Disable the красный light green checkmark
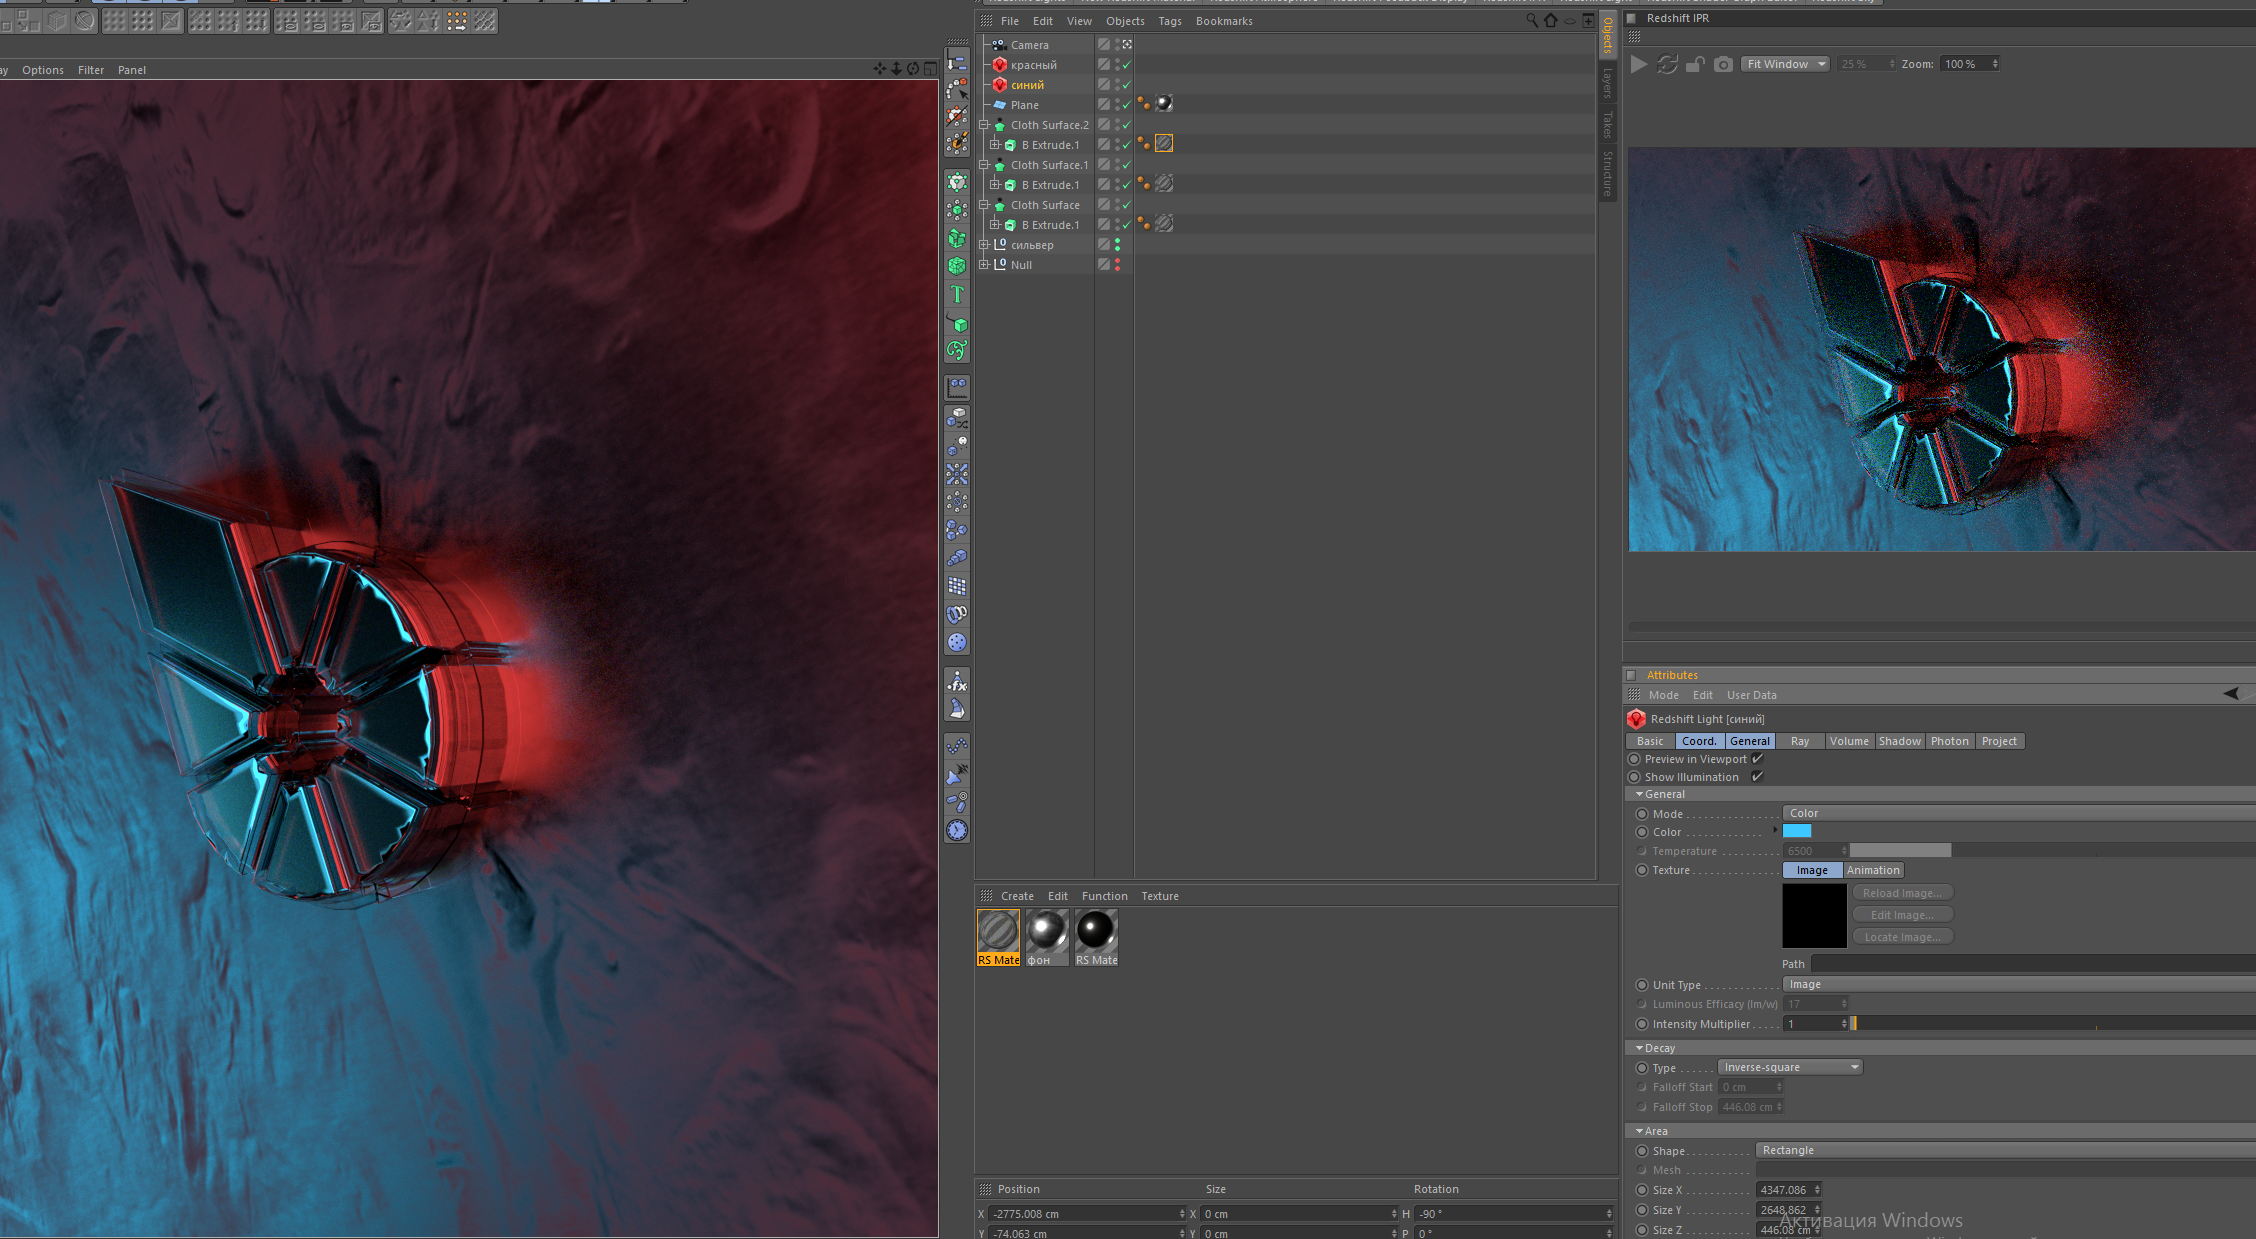This screenshot has width=2256, height=1239. tap(1127, 65)
